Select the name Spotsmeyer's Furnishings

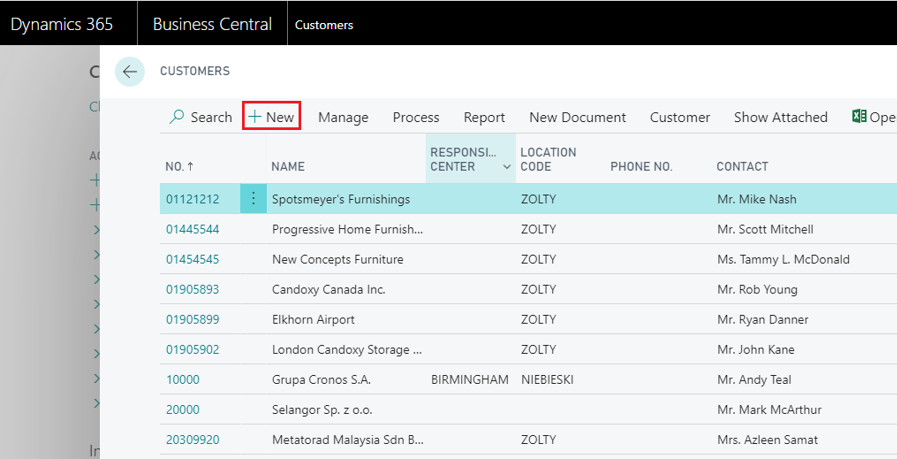341,199
